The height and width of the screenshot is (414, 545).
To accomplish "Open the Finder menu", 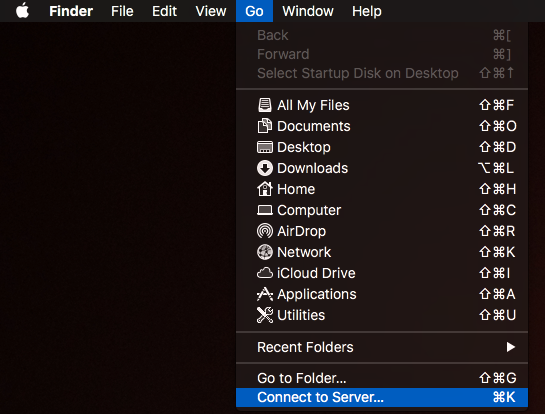I will click(71, 11).
